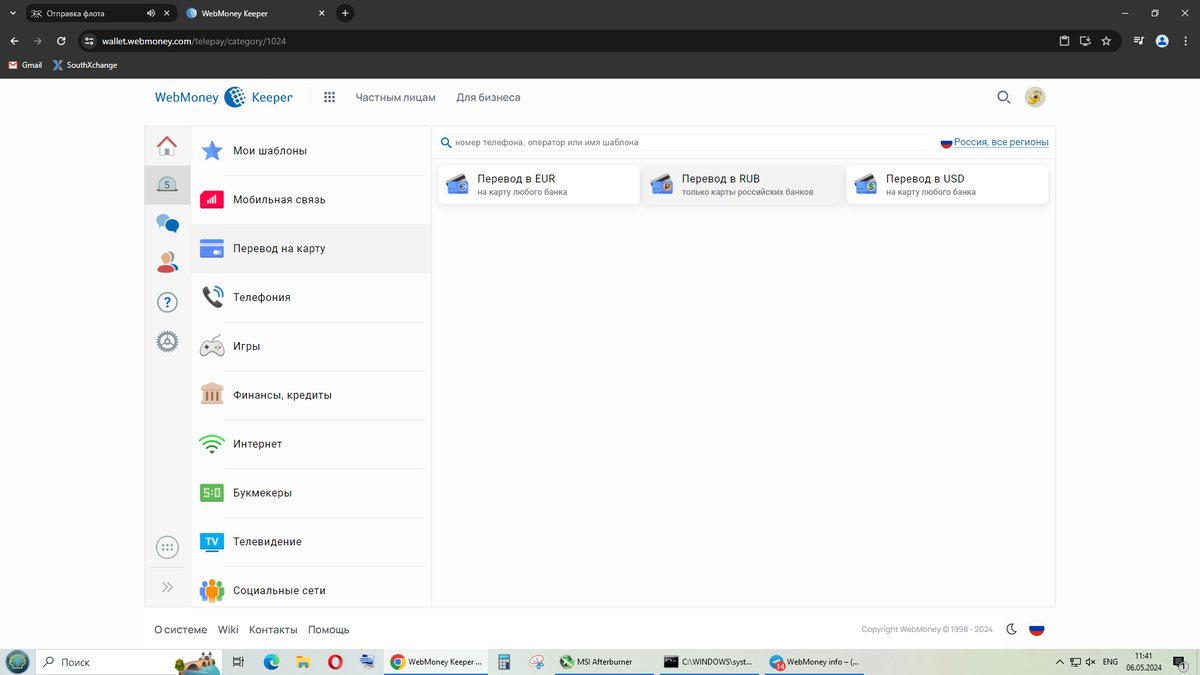Open the apps grid icon in header
The image size is (1200, 675).
click(x=329, y=97)
